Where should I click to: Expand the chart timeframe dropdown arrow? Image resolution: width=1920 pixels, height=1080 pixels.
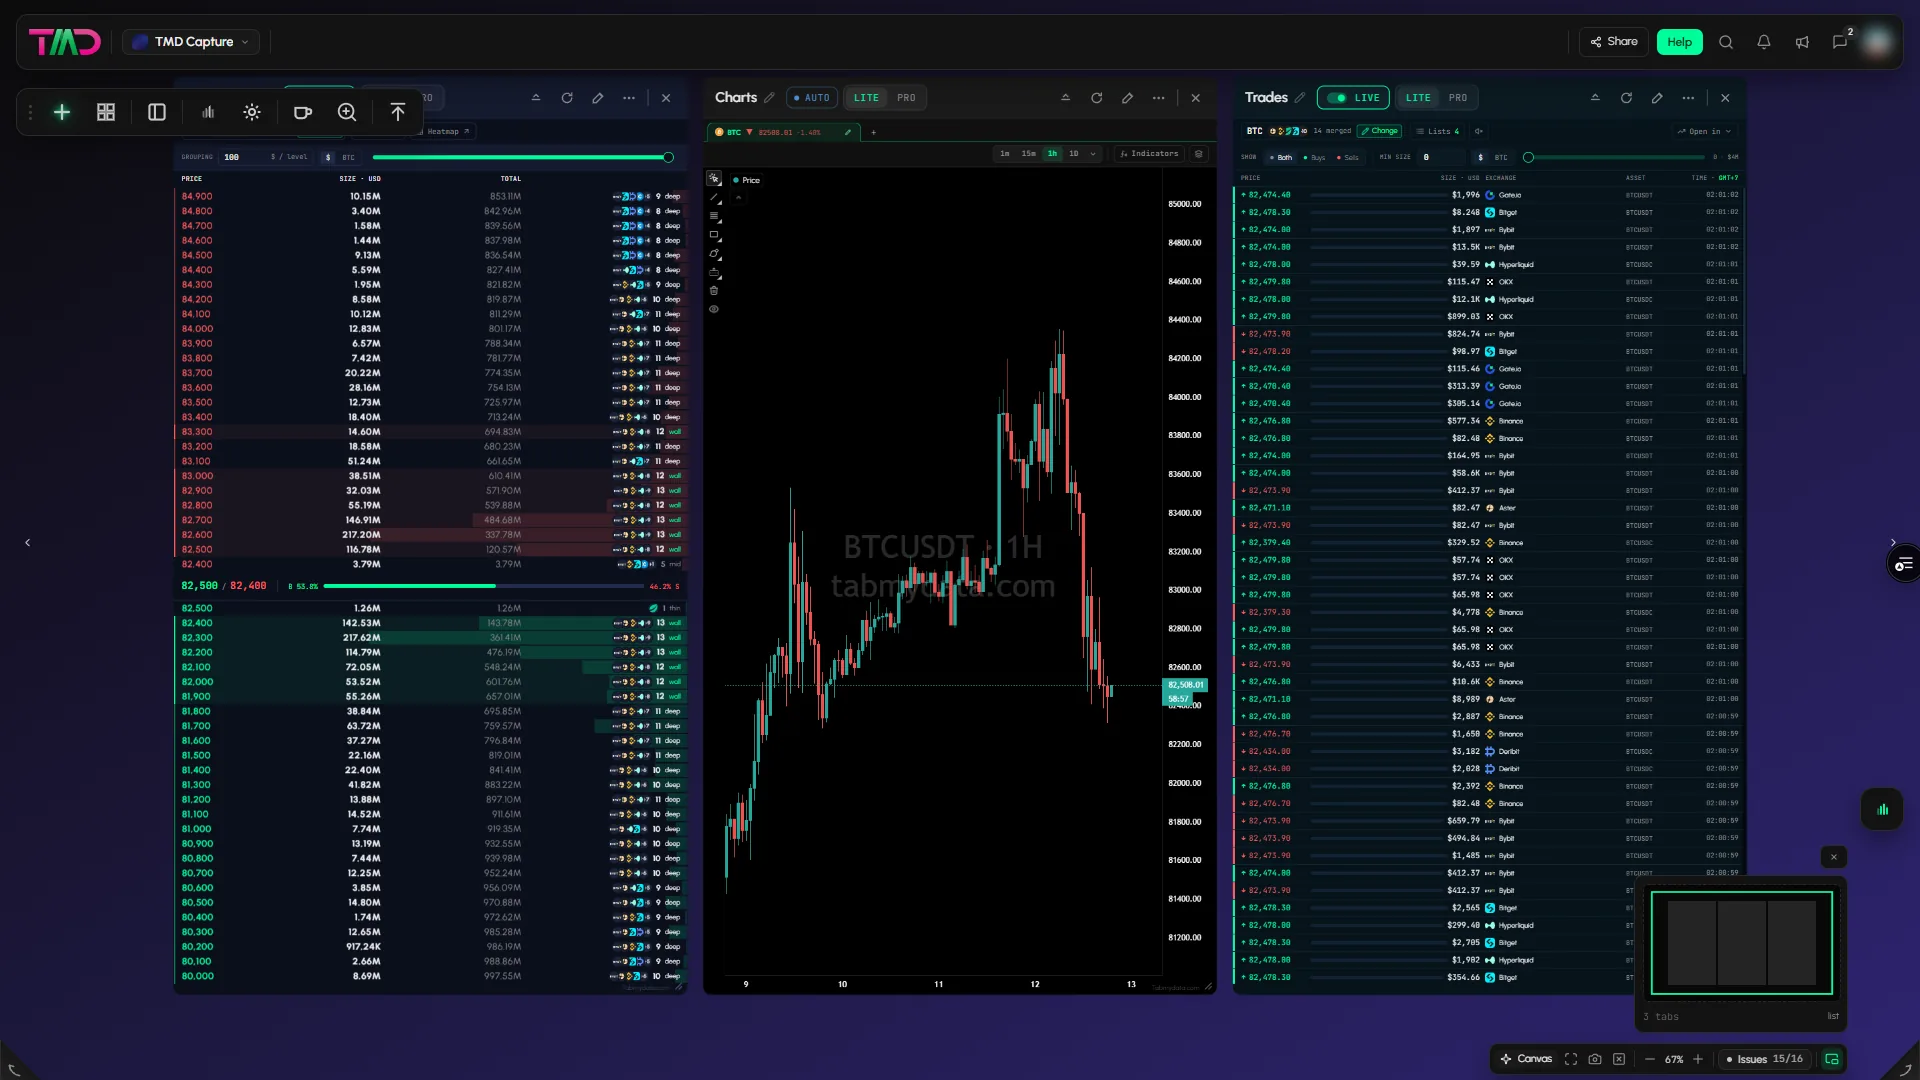[1093, 154]
